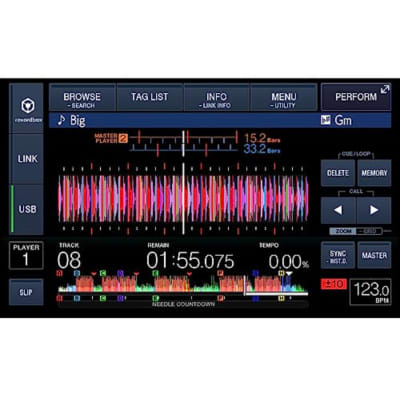The width and height of the screenshot is (400, 400).
Task: Tap the track title Big
Action: click(x=78, y=120)
